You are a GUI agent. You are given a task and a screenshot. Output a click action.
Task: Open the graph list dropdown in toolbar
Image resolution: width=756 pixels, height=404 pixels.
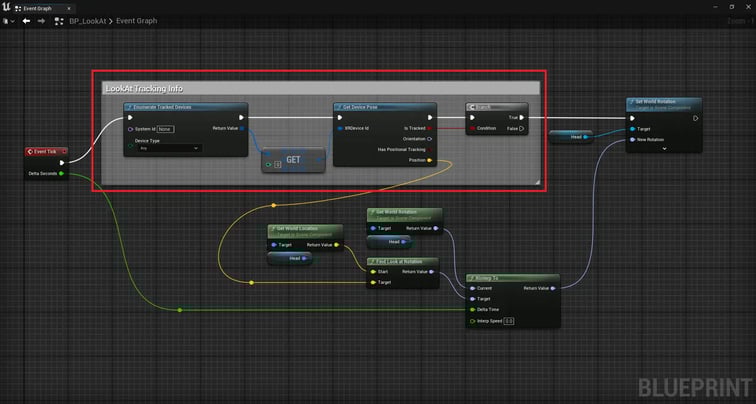coord(8,20)
